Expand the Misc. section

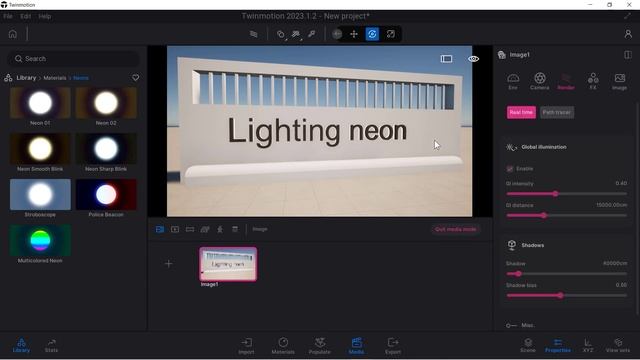pyautogui.click(x=527, y=325)
